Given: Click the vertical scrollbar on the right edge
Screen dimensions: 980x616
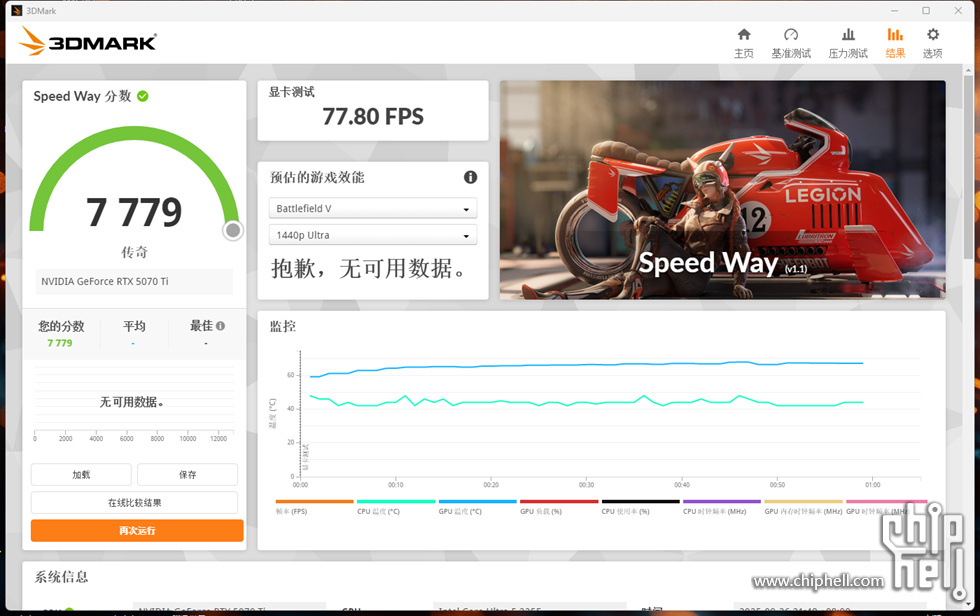Looking at the screenshot, I should coord(969,169).
